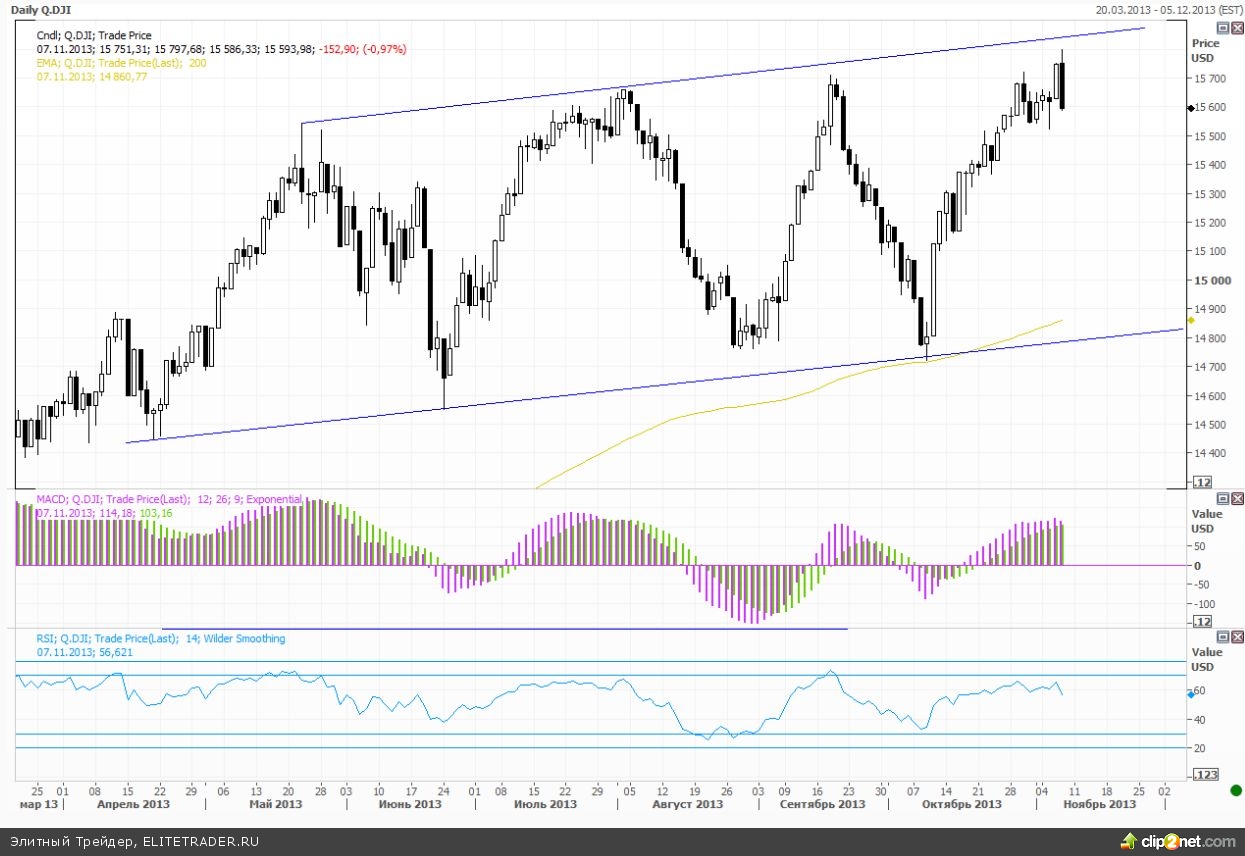Viewport: 1245px width, 856px height.
Task: Close the RSI indicator pane
Action: pos(1237,637)
